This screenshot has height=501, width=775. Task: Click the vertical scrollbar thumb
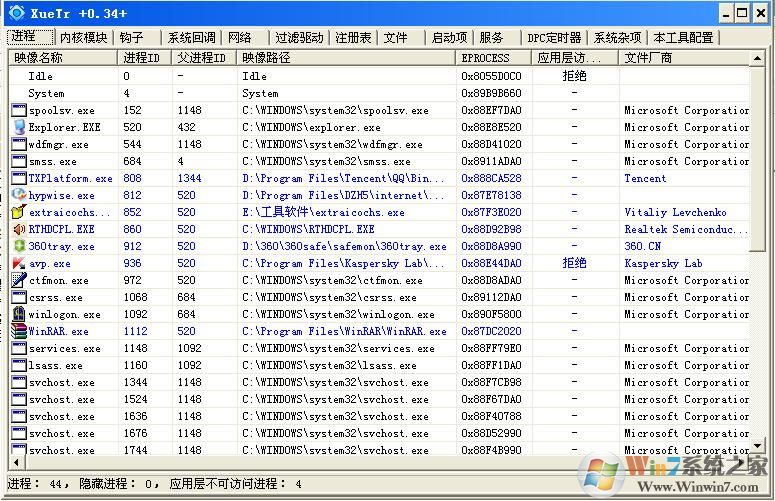click(x=757, y=159)
